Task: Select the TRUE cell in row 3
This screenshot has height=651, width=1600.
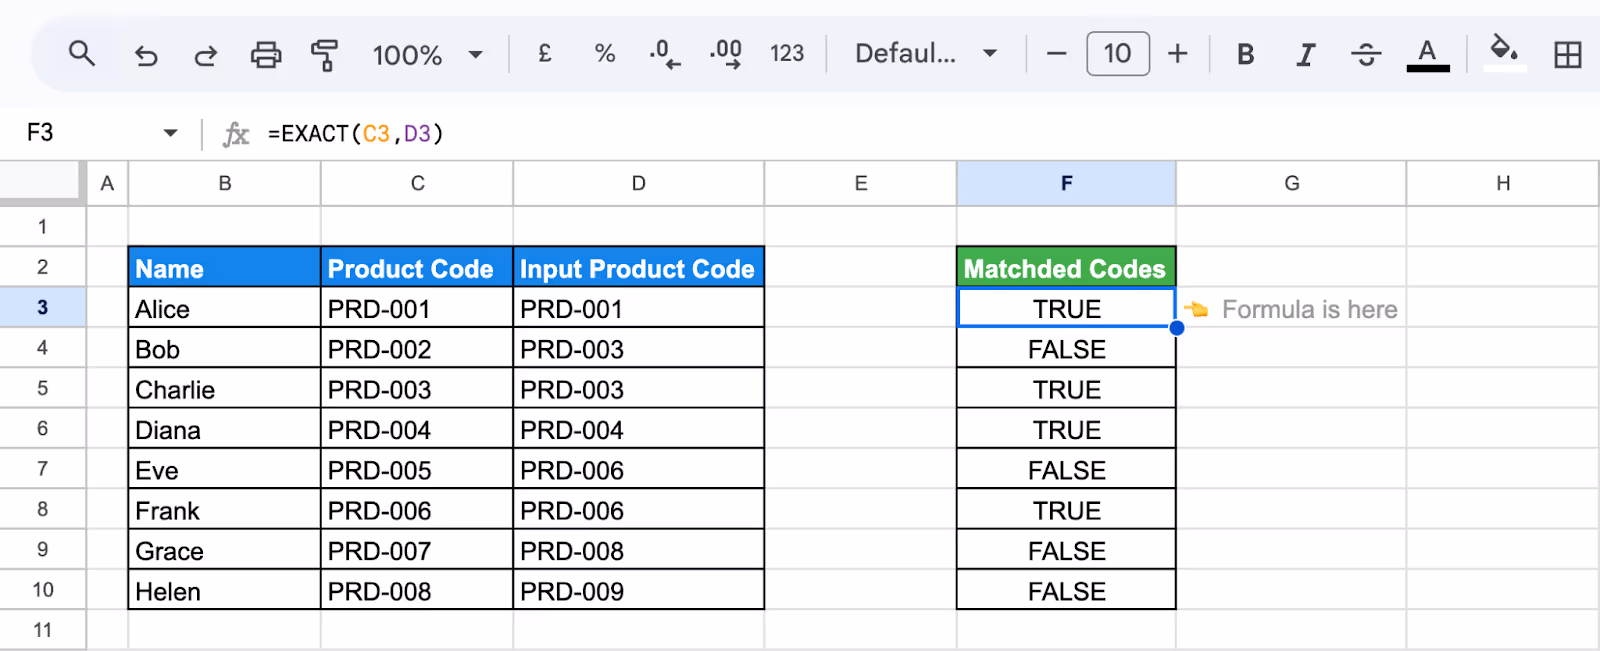Action: [1066, 308]
